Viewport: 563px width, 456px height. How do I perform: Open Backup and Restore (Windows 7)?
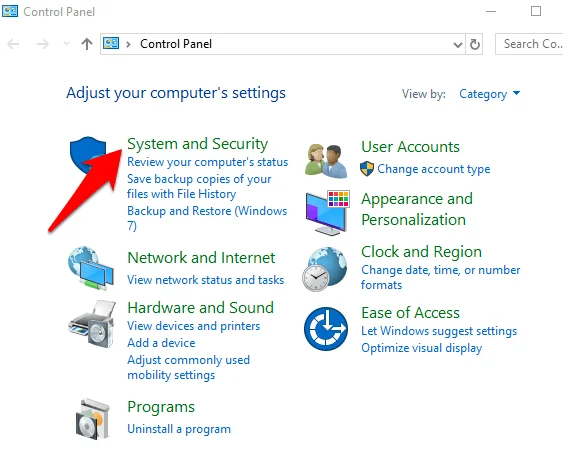point(207,218)
